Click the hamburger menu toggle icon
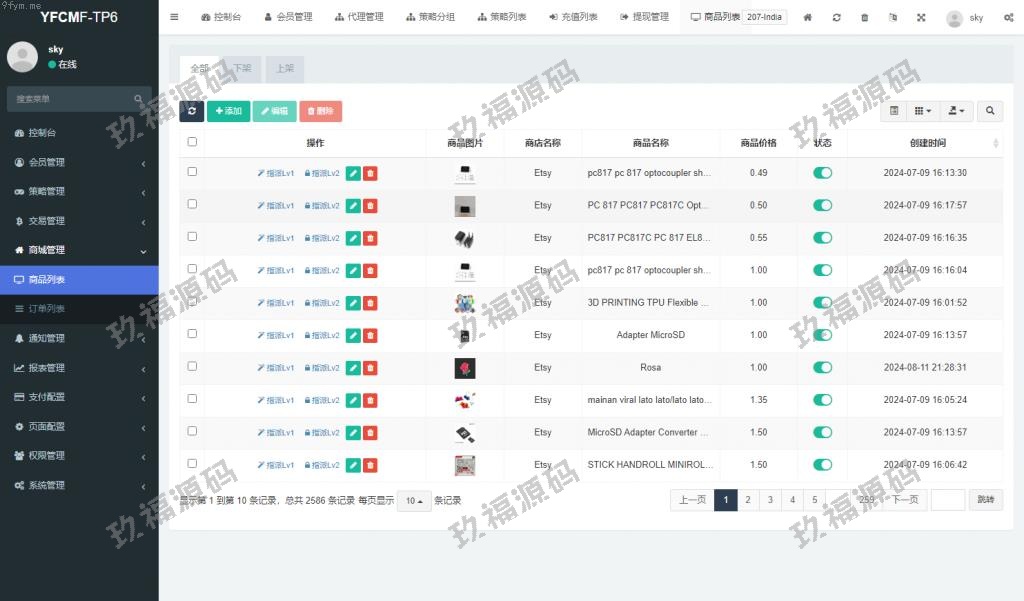This screenshot has height=601, width=1024. (x=175, y=17)
